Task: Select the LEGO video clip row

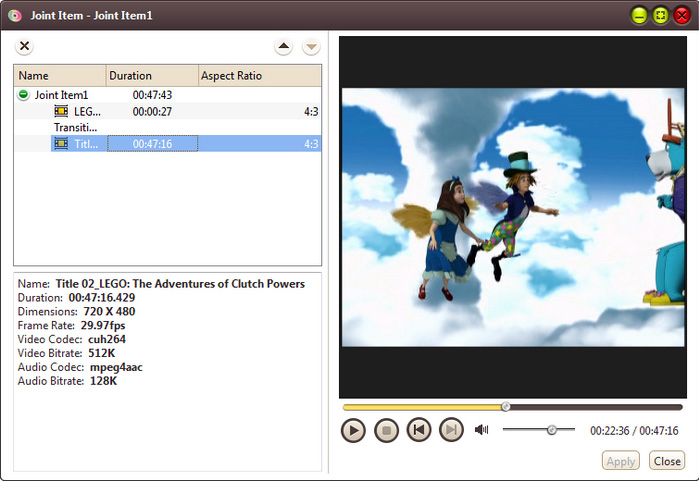Action: pyautogui.click(x=88, y=111)
